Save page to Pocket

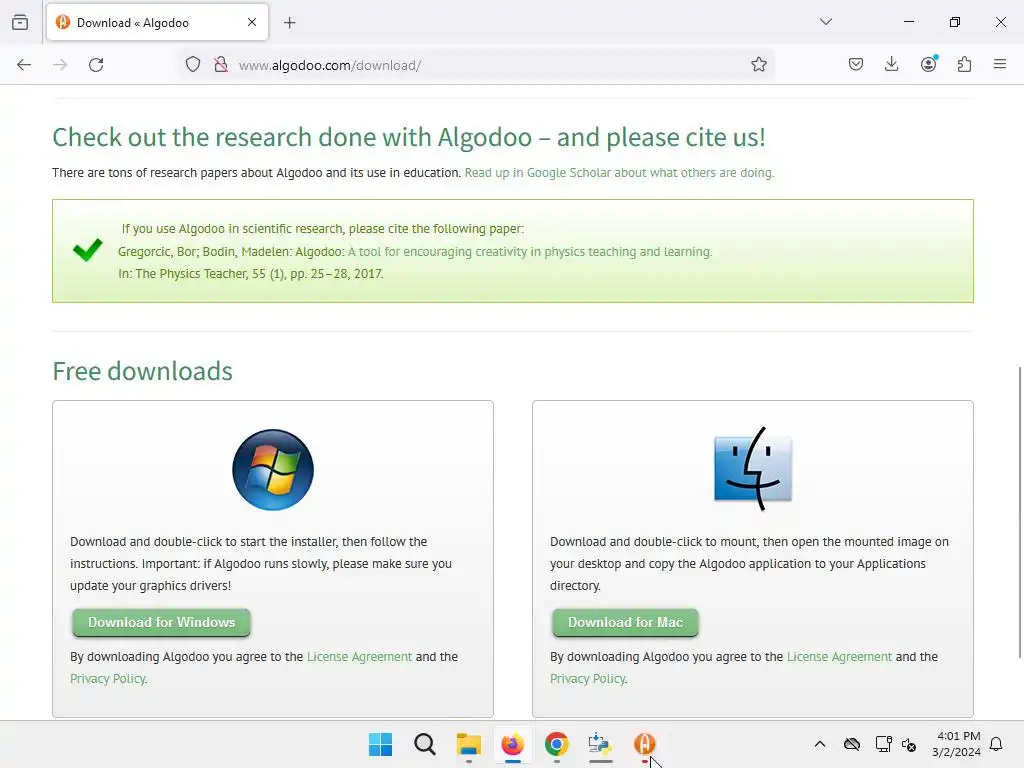click(856, 64)
